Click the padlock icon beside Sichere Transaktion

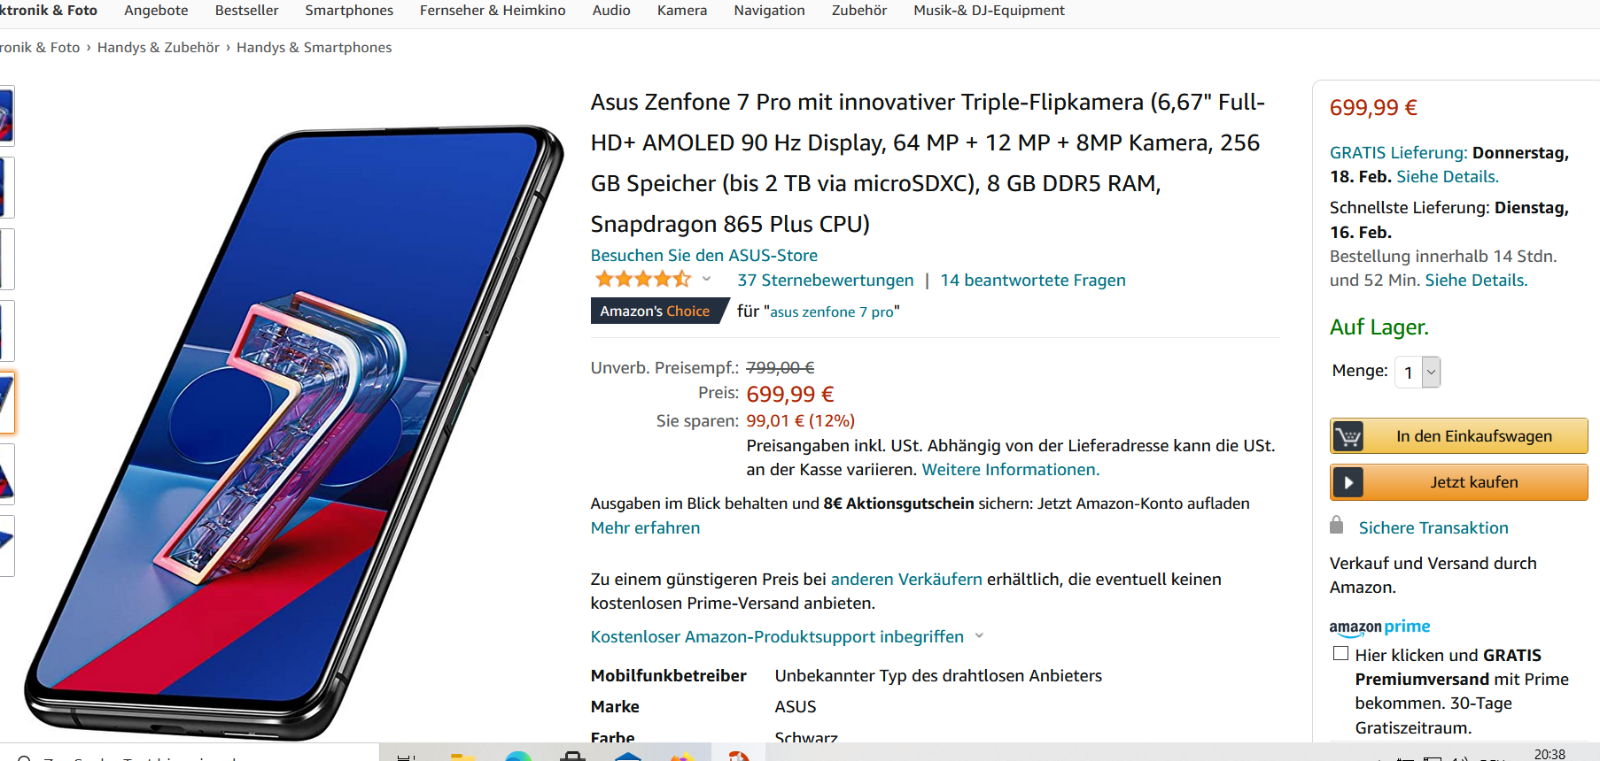point(1336,525)
